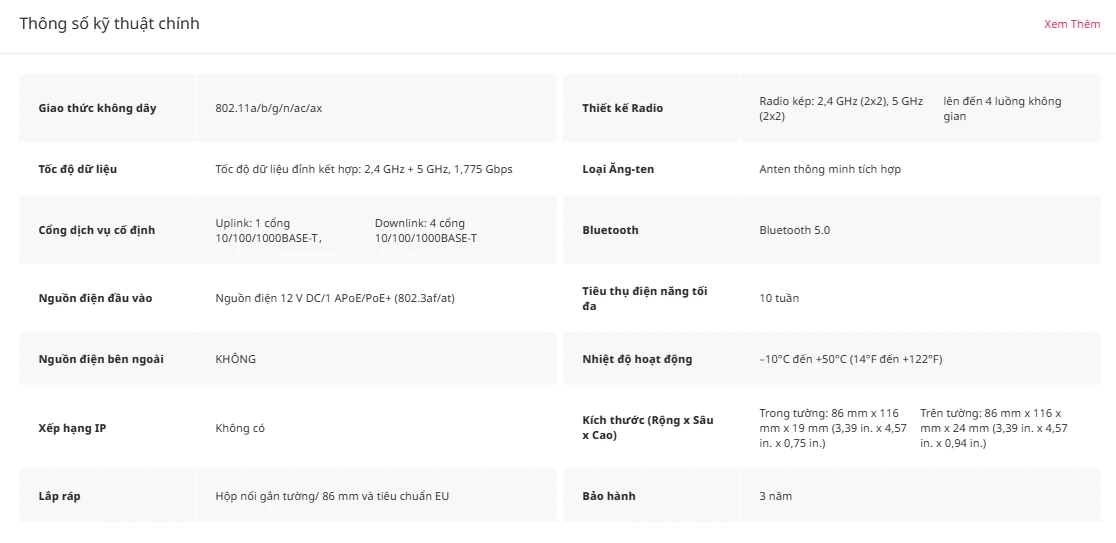
Task: Select the Giao thức không dây label
Action: pos(98,108)
